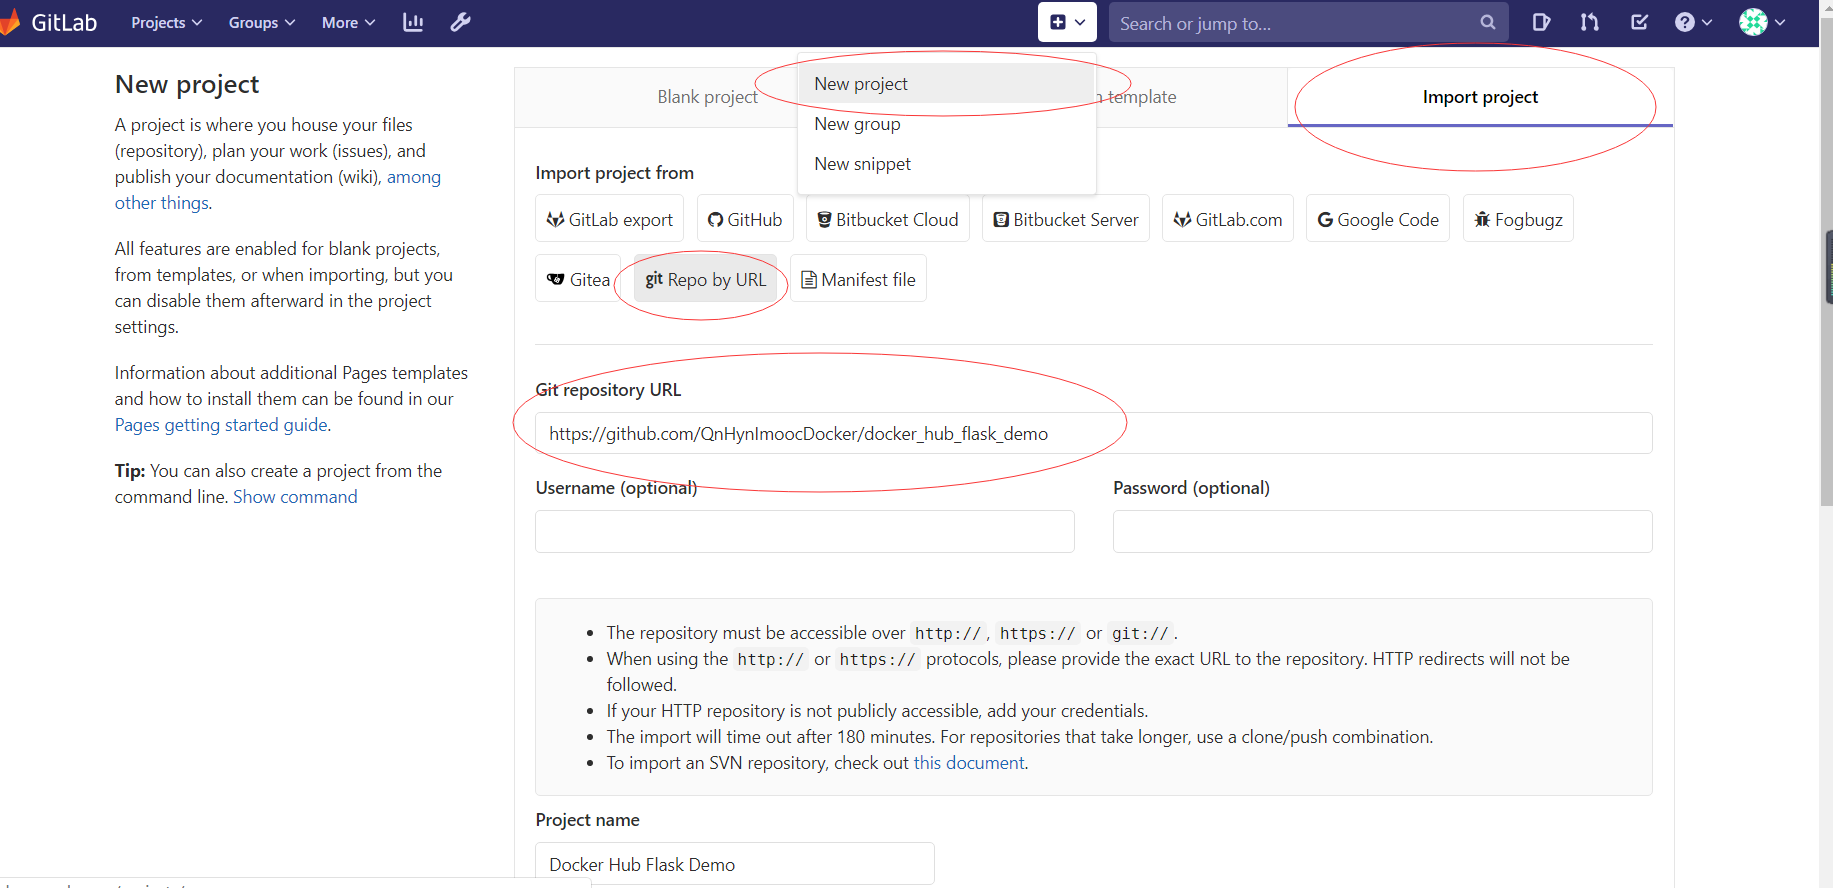The width and height of the screenshot is (1833, 888).
Task: Click the Username (optional) input field
Action: click(x=805, y=531)
